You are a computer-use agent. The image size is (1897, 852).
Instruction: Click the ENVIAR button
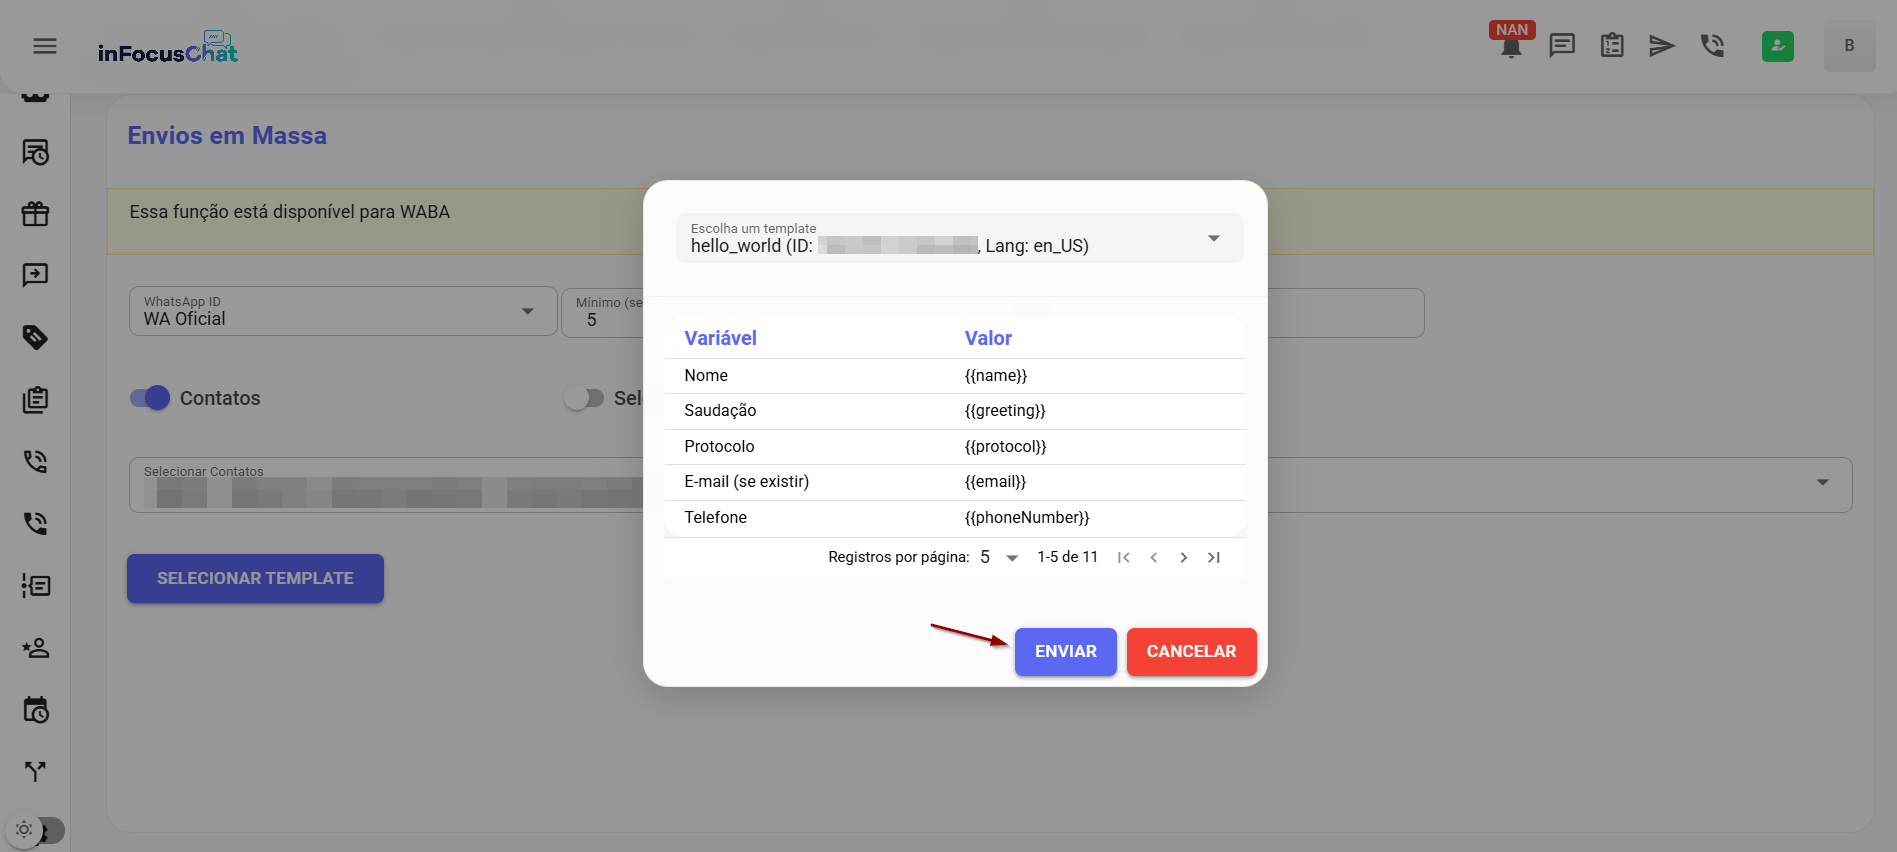[x=1065, y=652]
